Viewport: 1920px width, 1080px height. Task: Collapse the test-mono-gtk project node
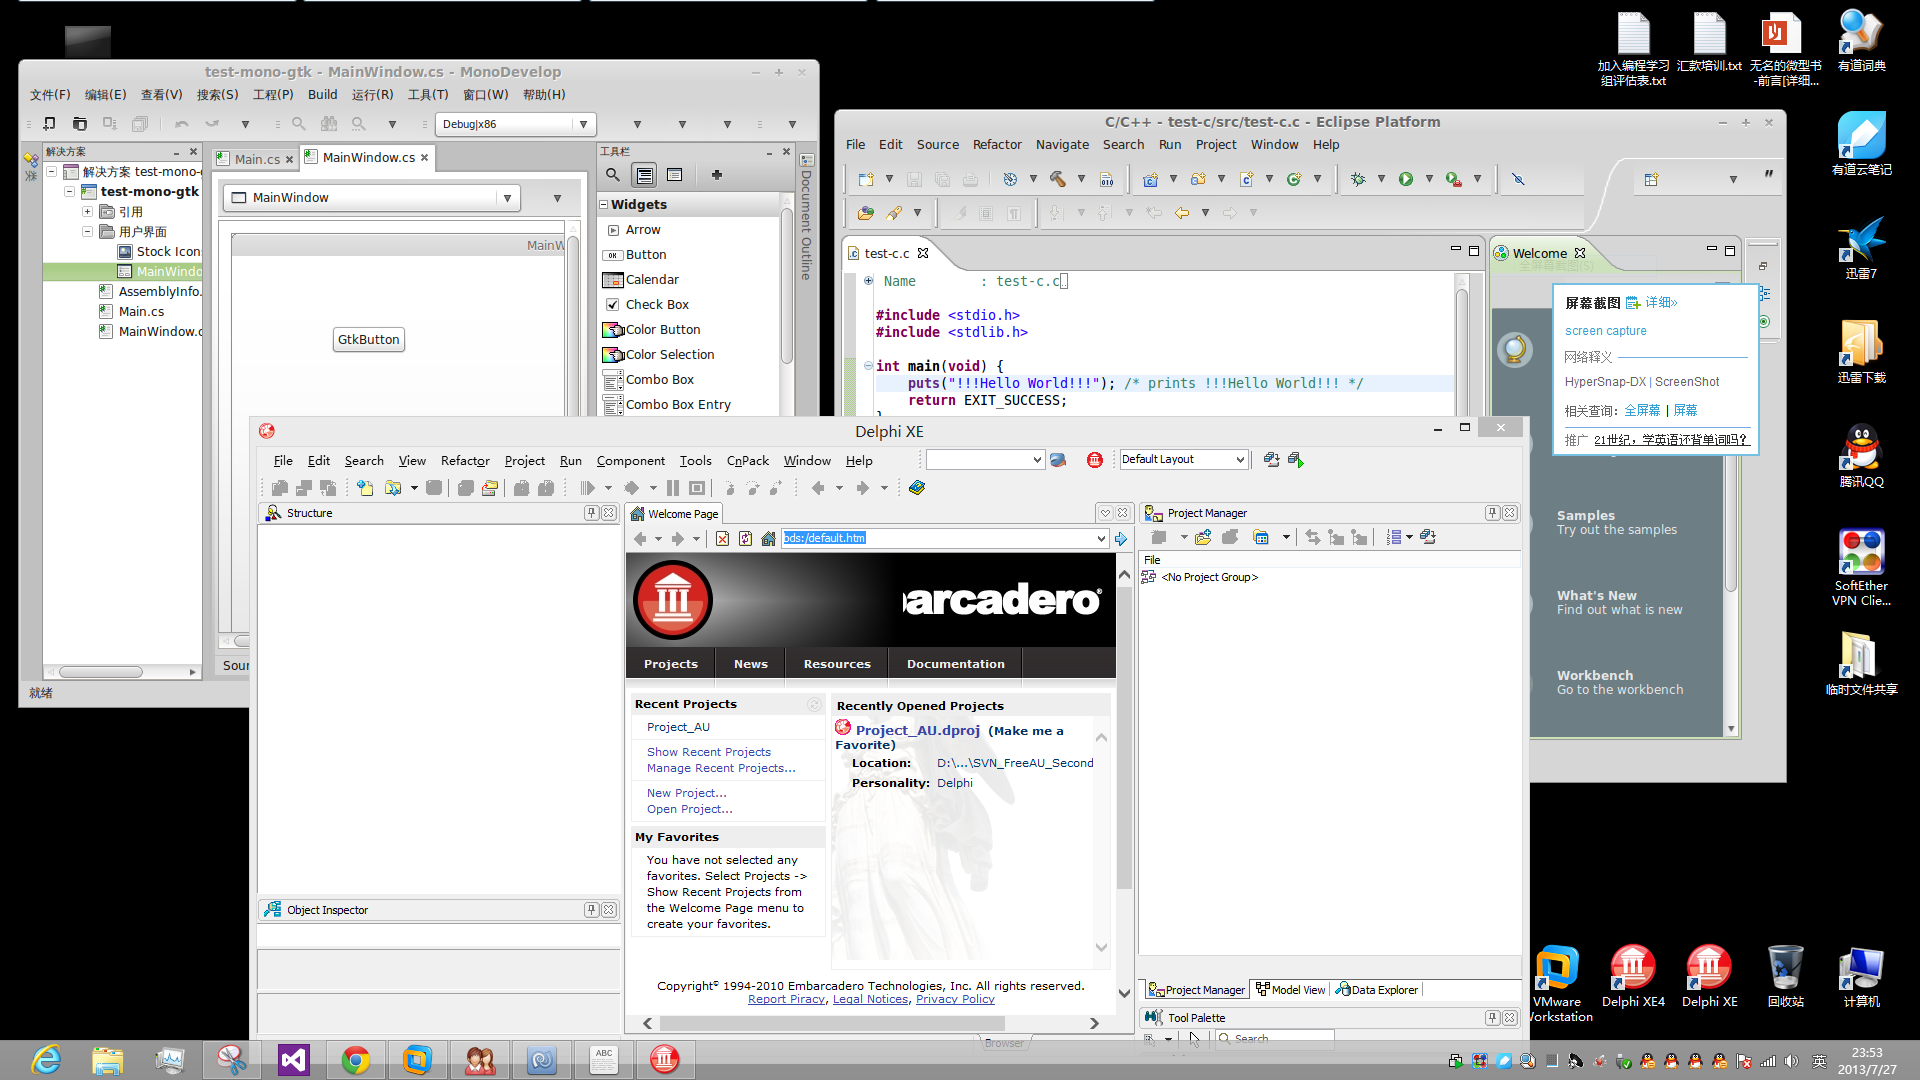coord(69,192)
